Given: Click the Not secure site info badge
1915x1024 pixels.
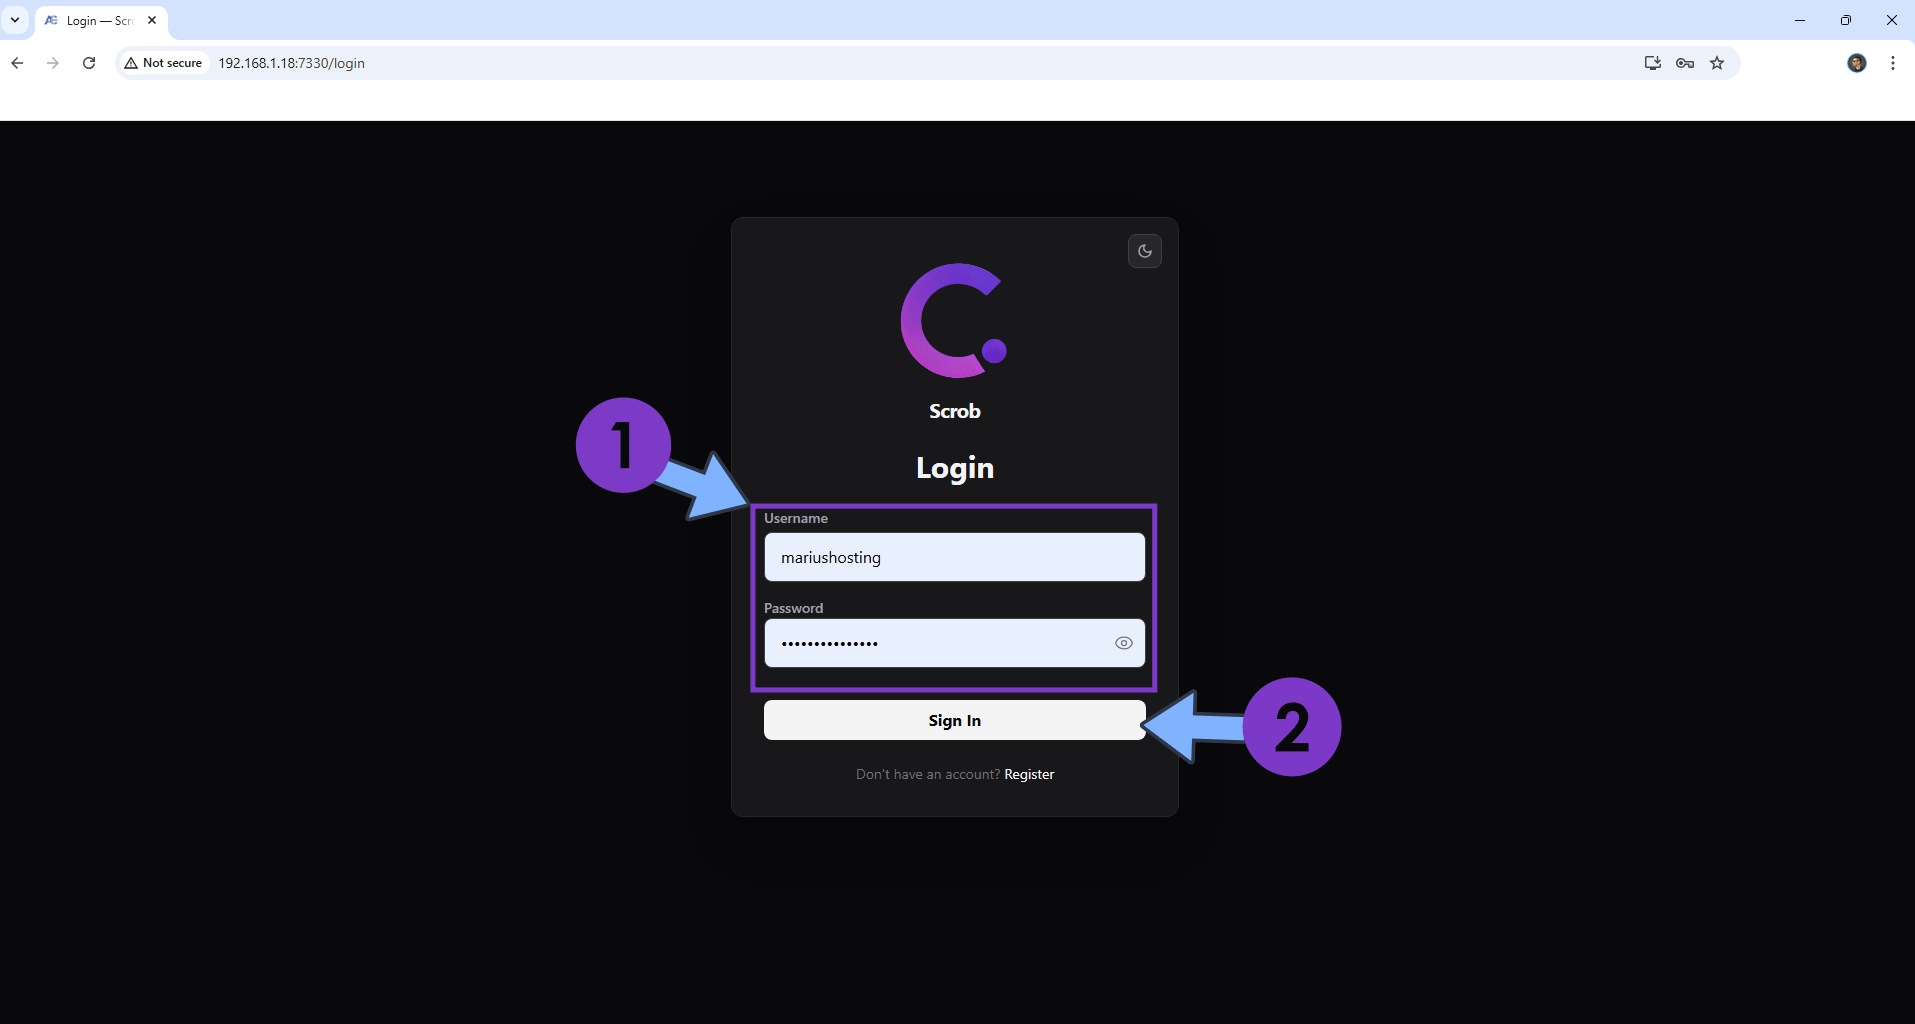Looking at the screenshot, I should [x=164, y=63].
